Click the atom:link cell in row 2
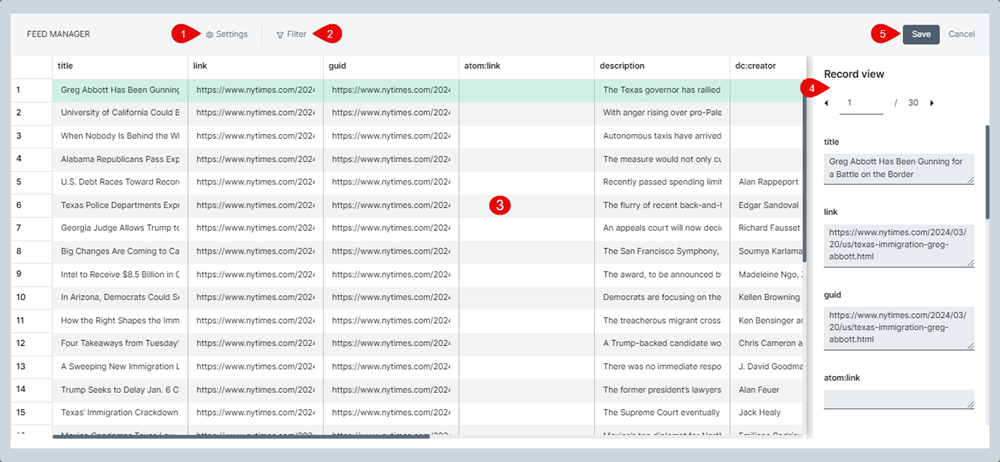 tap(527, 113)
